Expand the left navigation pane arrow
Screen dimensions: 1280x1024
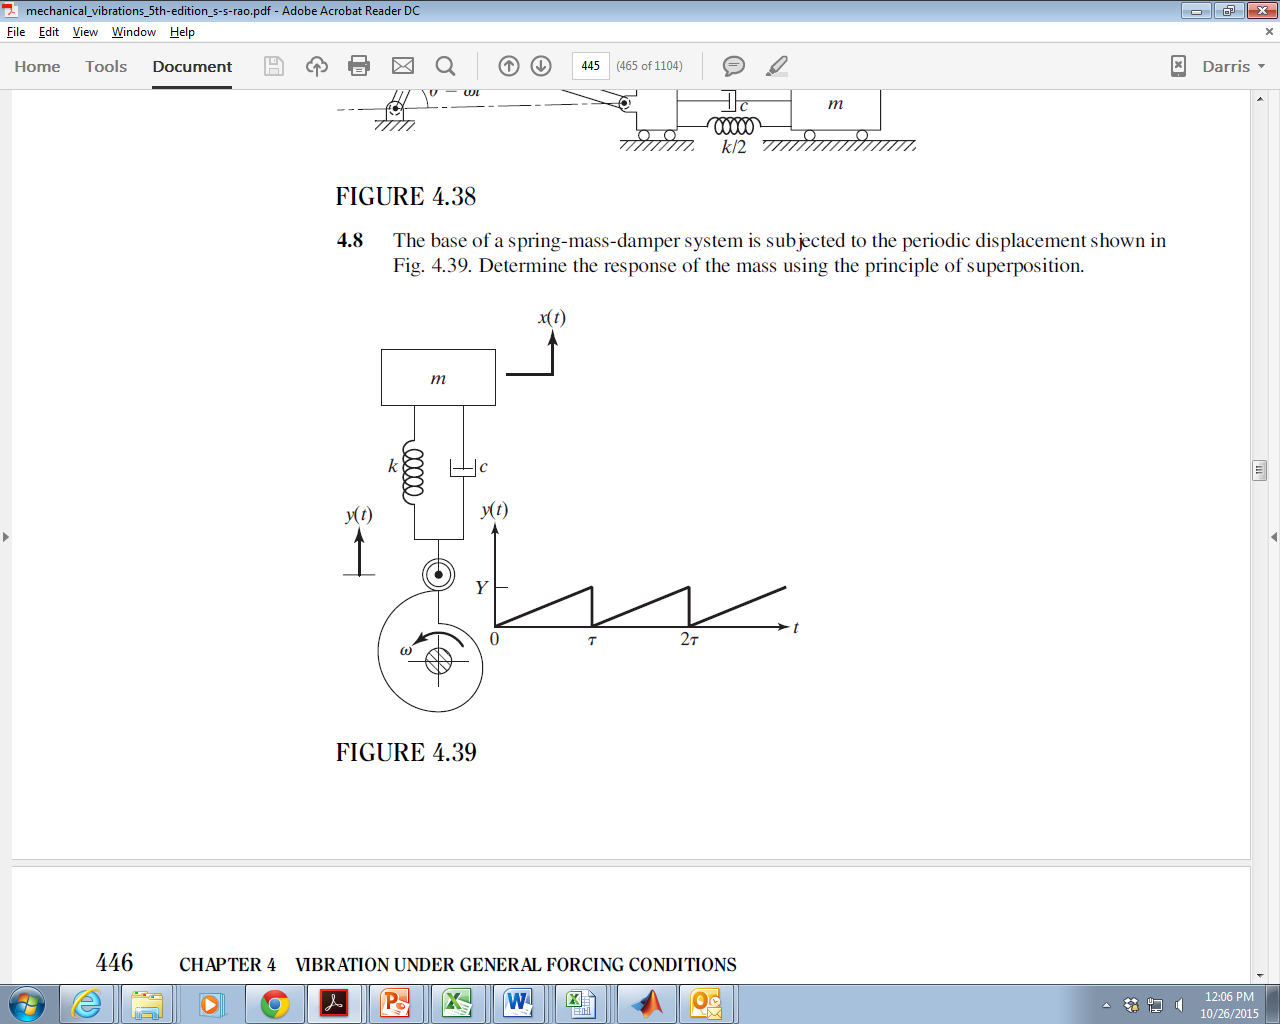tap(6, 536)
